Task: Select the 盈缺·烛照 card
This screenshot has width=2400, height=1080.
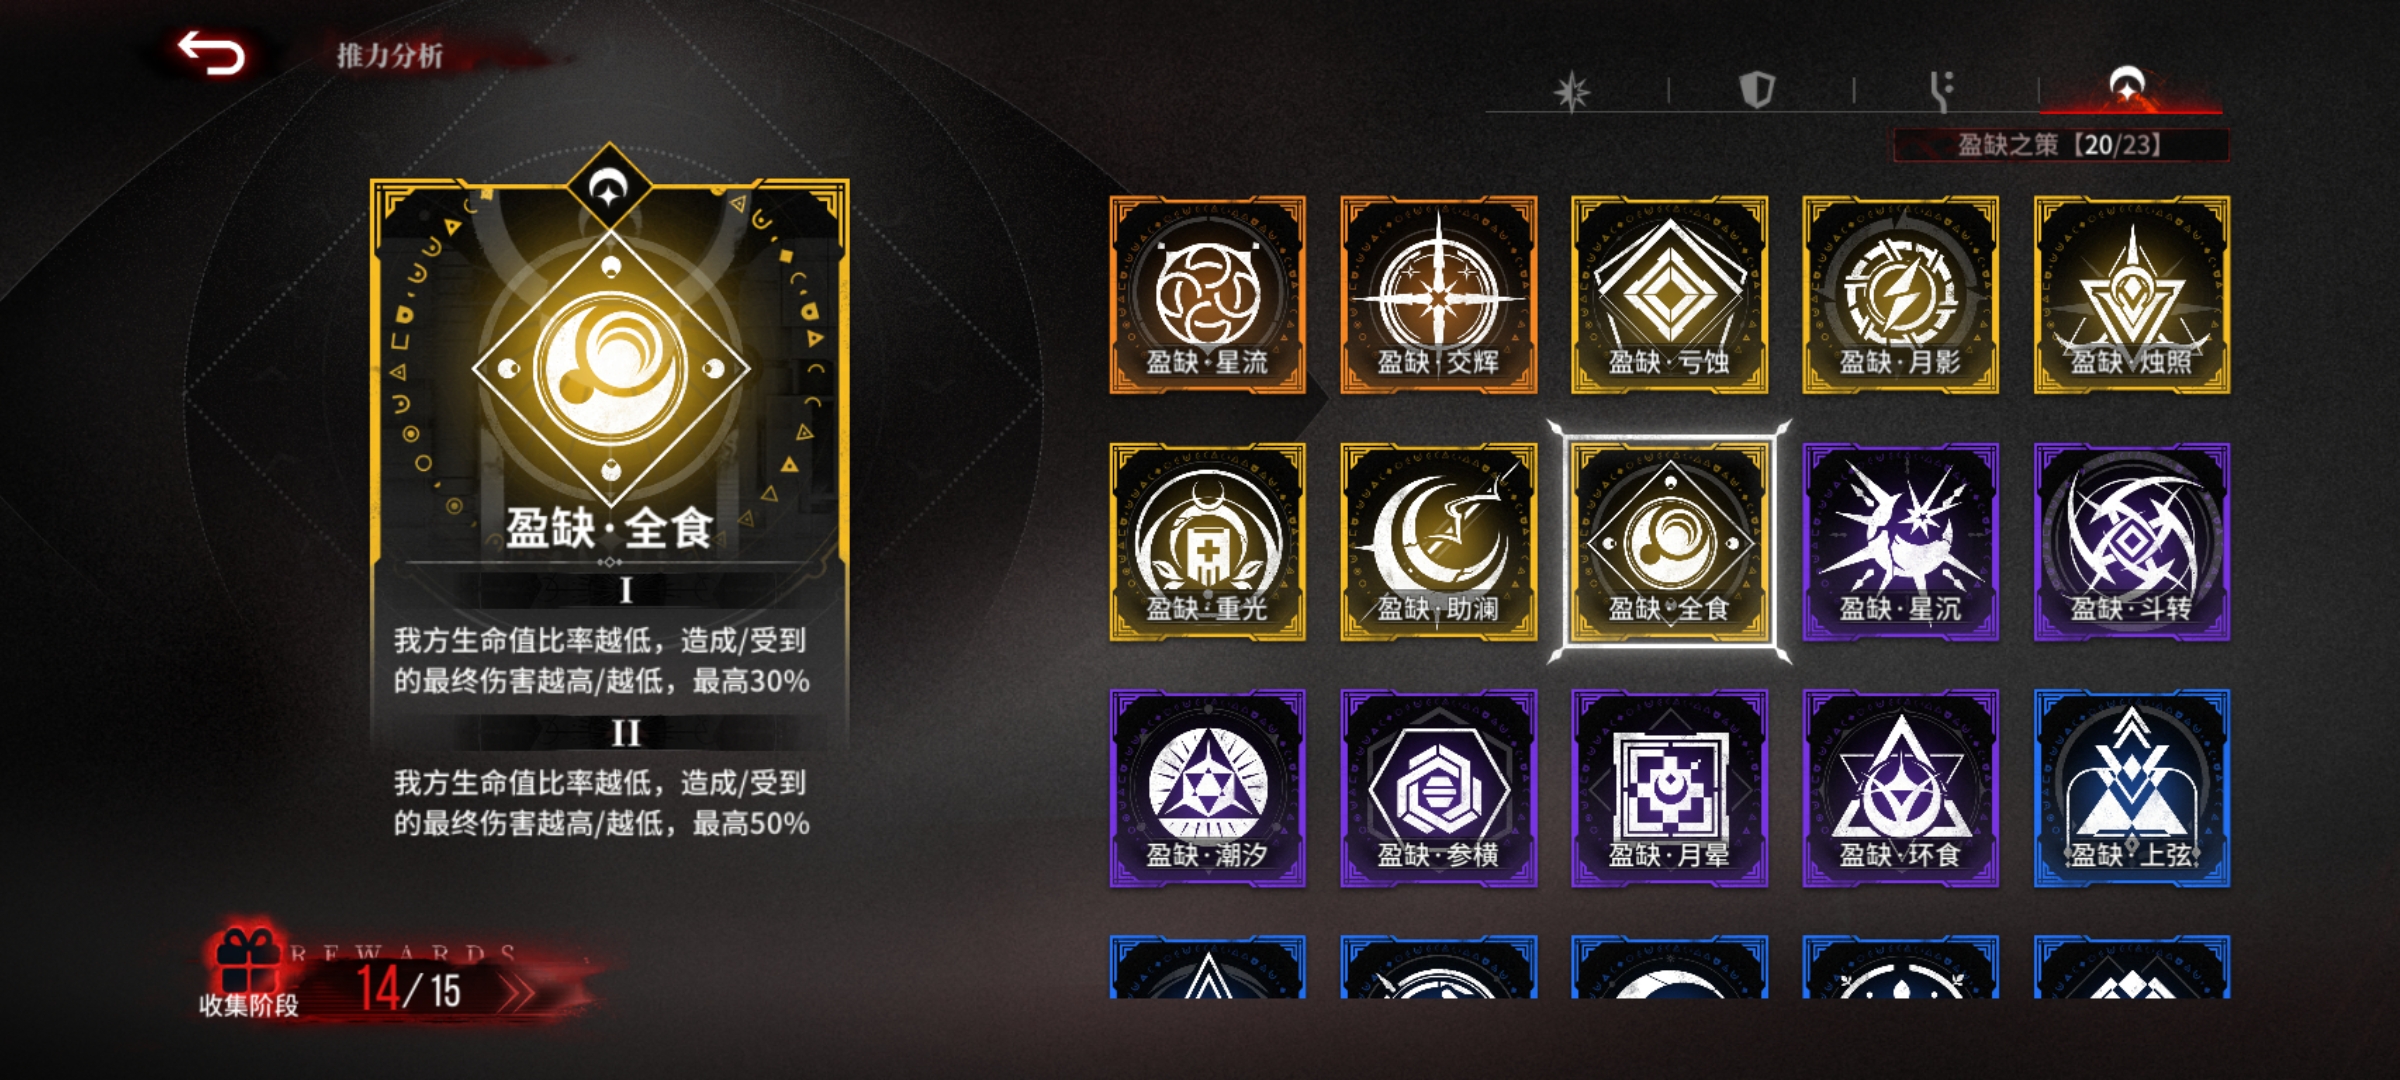Action: coord(2131,294)
